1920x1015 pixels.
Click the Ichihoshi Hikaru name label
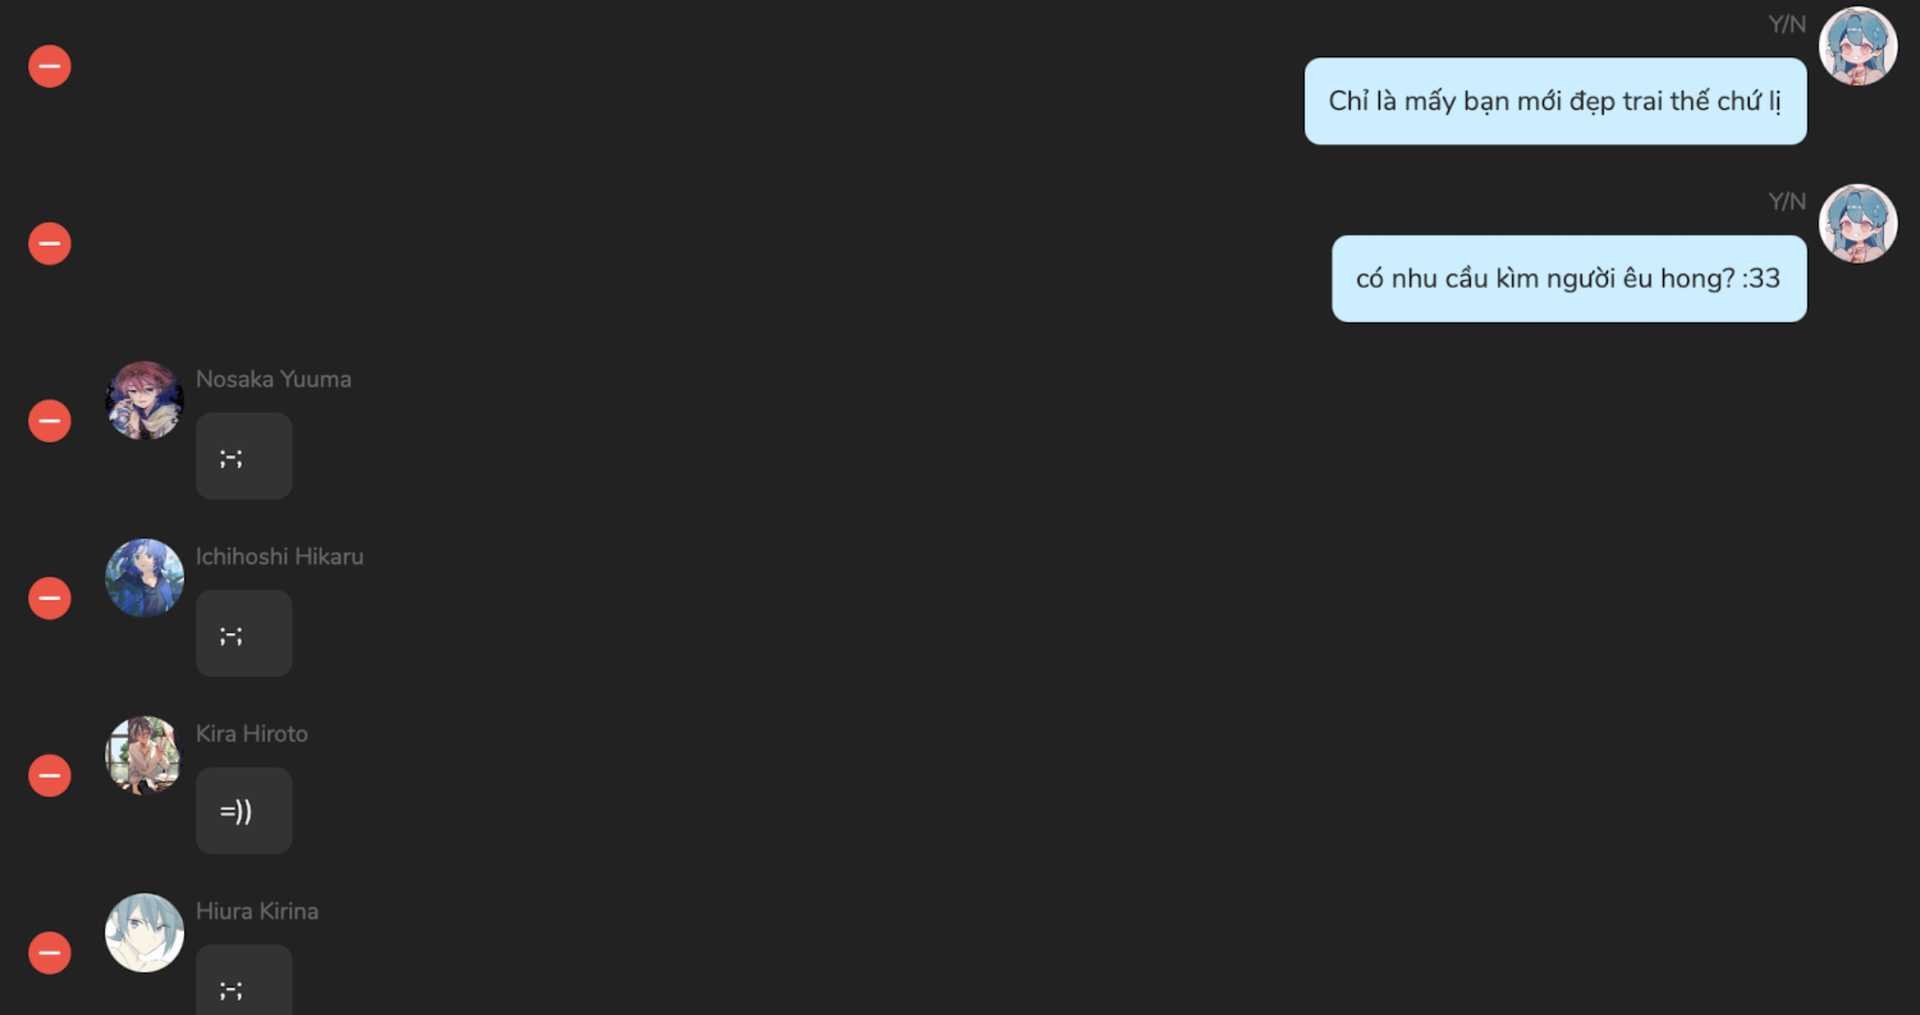(279, 556)
